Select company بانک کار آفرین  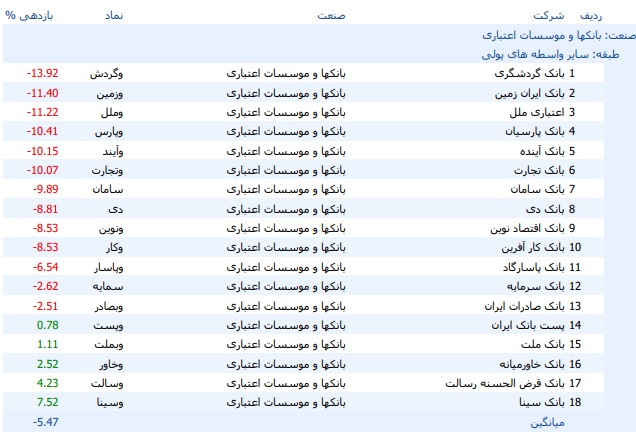pyautogui.click(x=533, y=247)
